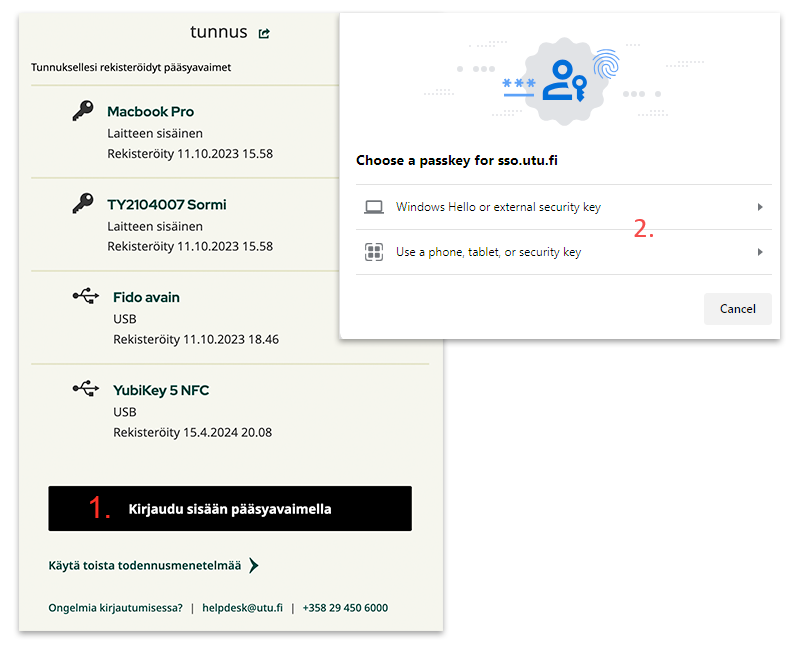Select Windows Hello or external security key

[x=498, y=207]
